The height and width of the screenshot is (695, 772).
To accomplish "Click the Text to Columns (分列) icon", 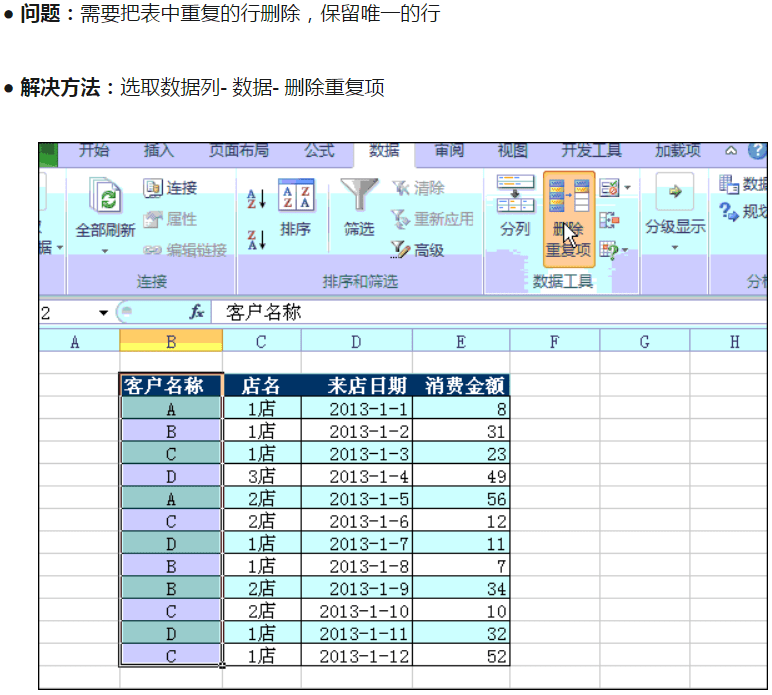I will 515,200.
